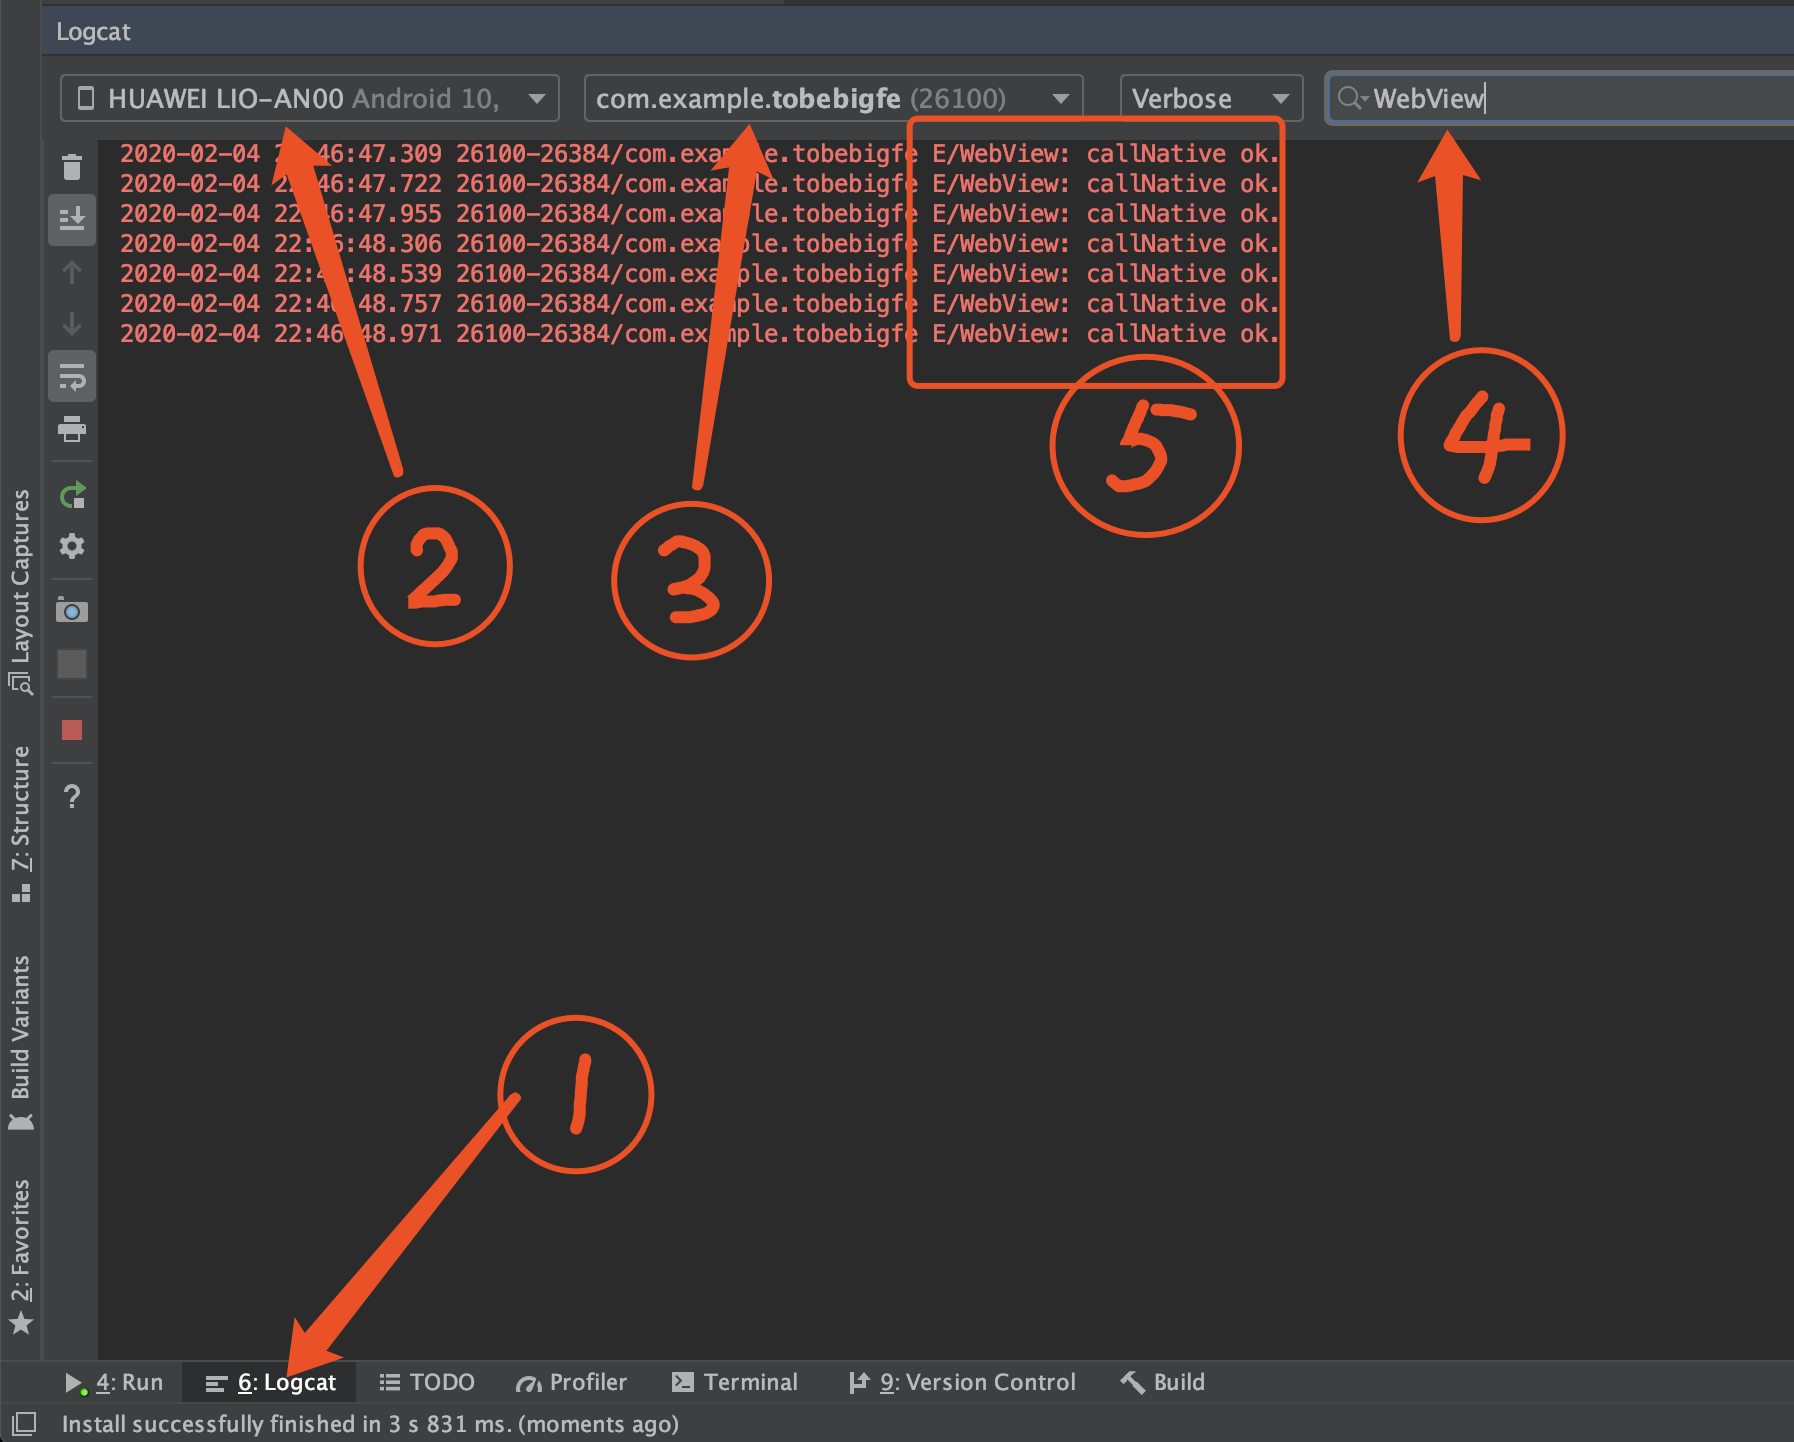Stop the process with the red square
Screen dimensions: 1794x1442
pyautogui.click(x=72, y=730)
